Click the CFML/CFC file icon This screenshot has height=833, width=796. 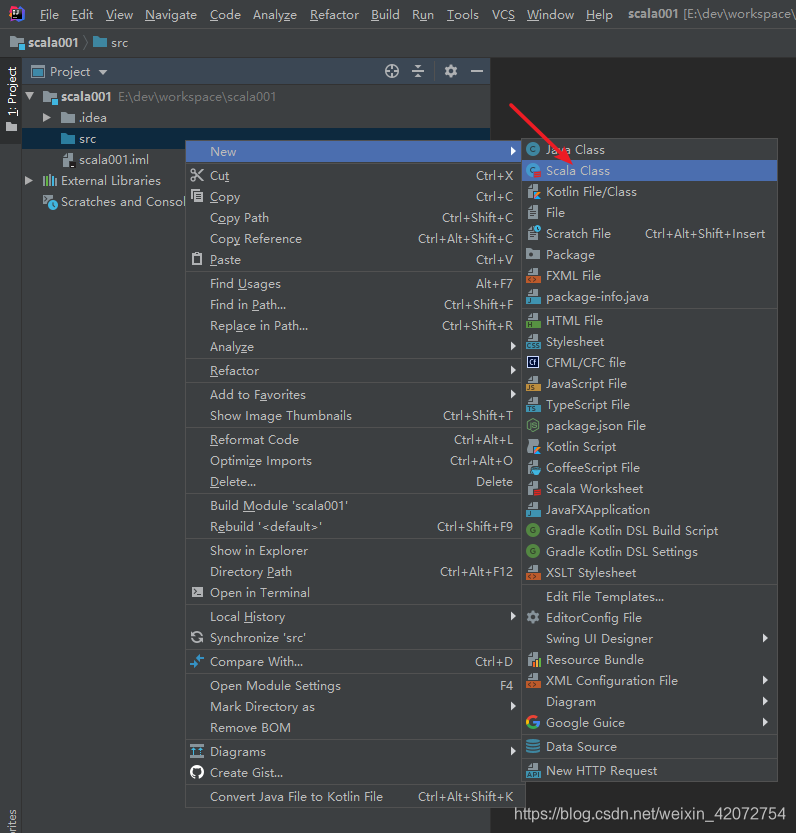coord(533,362)
